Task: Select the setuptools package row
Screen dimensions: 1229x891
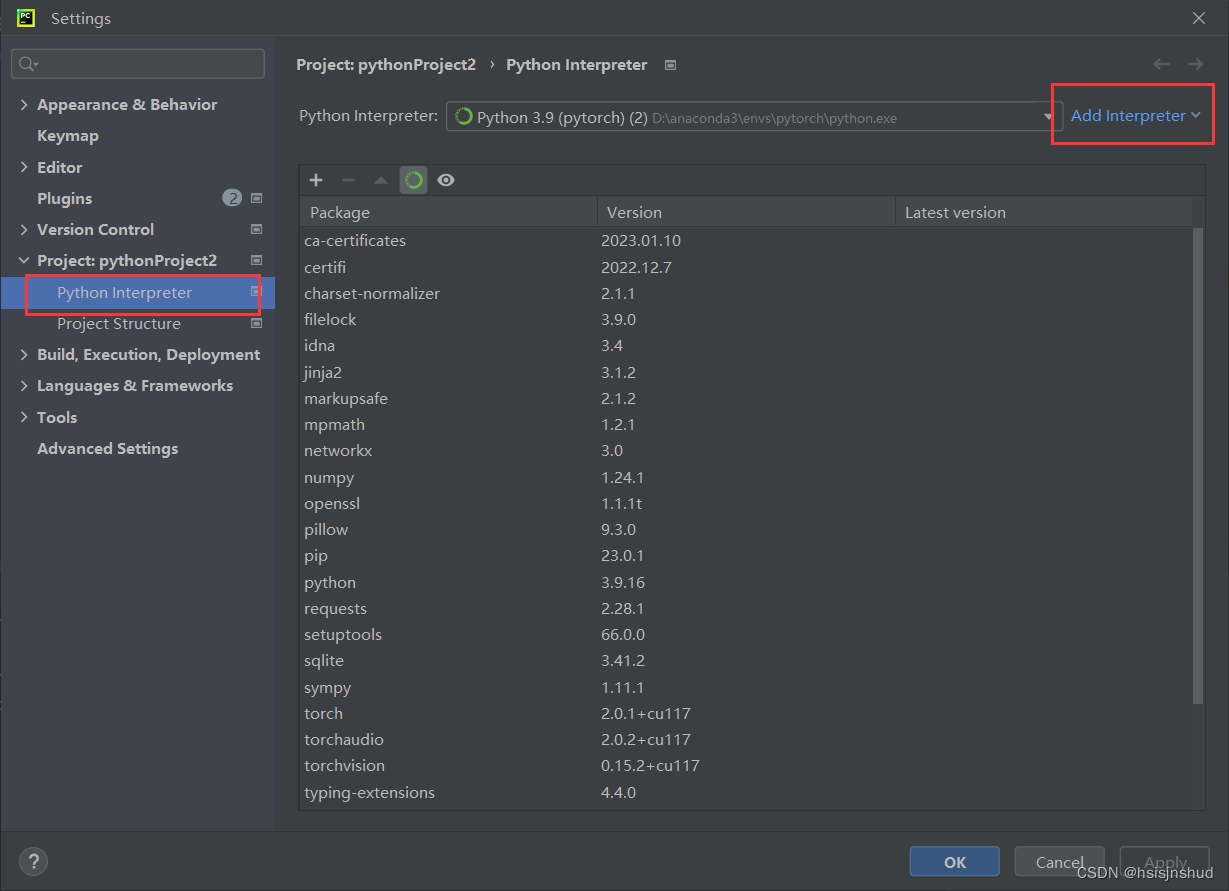Action: click(746, 634)
